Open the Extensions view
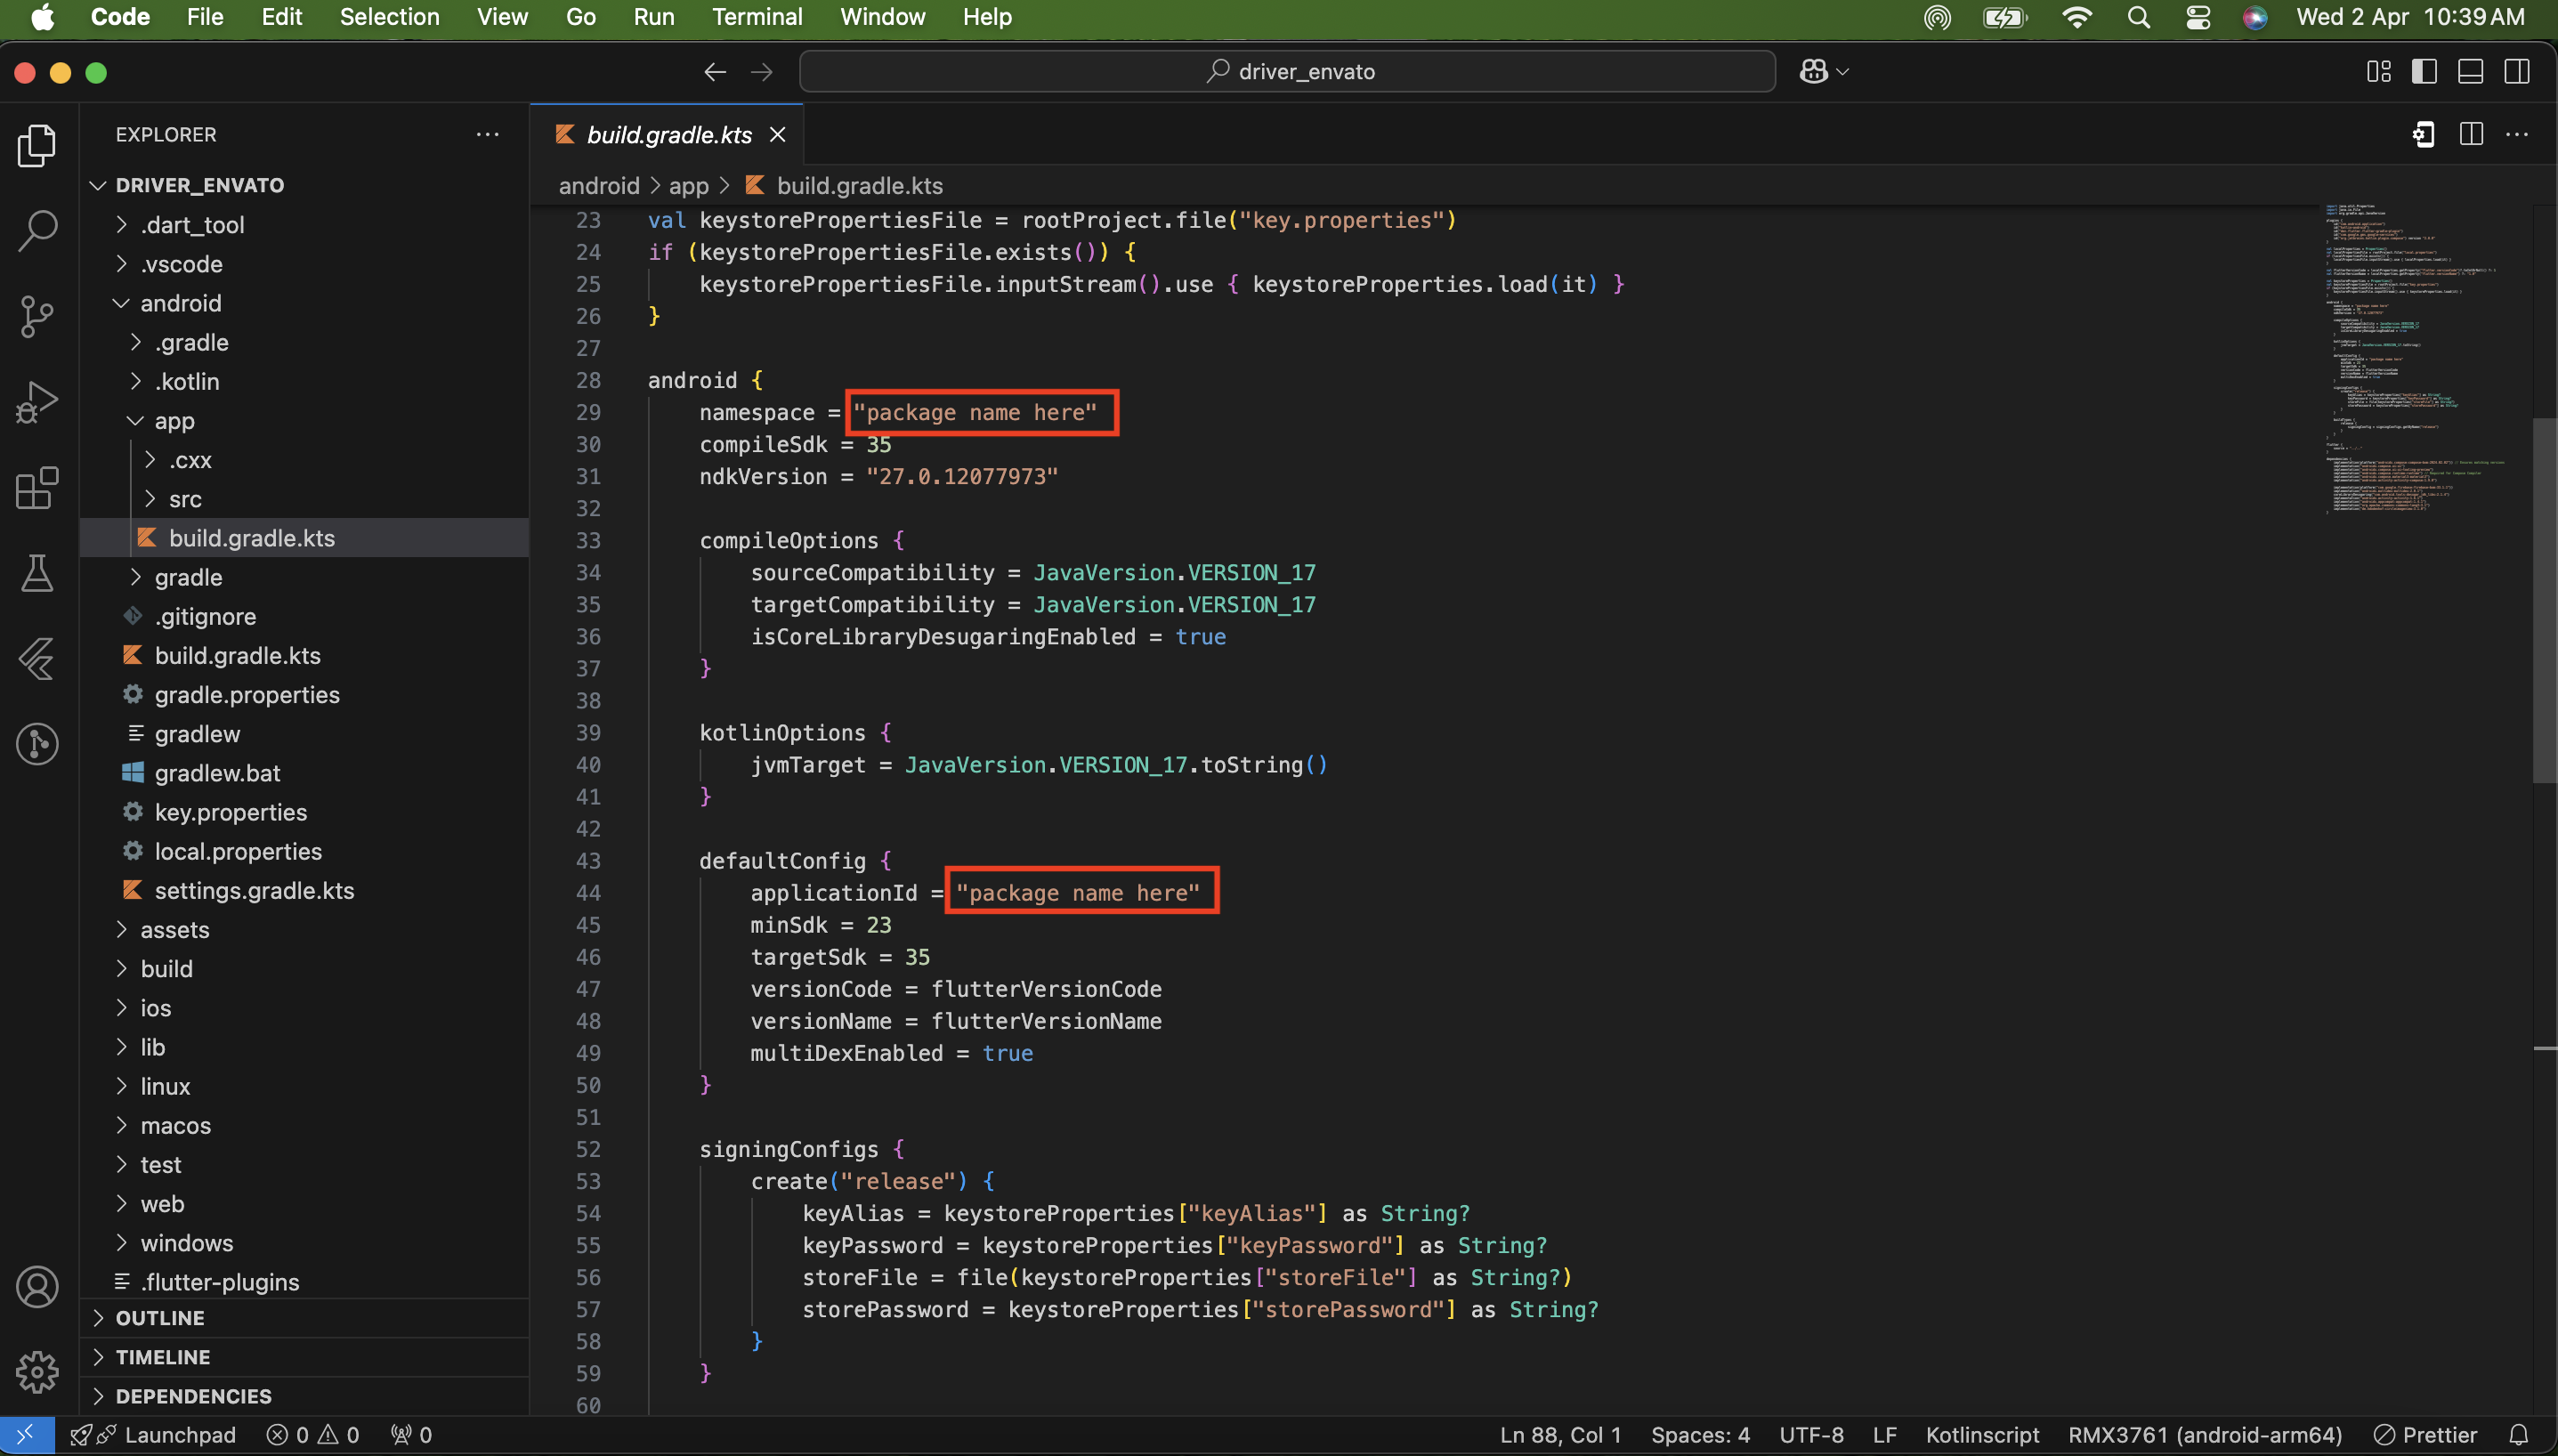Image resolution: width=2558 pixels, height=1456 pixels. [38, 488]
